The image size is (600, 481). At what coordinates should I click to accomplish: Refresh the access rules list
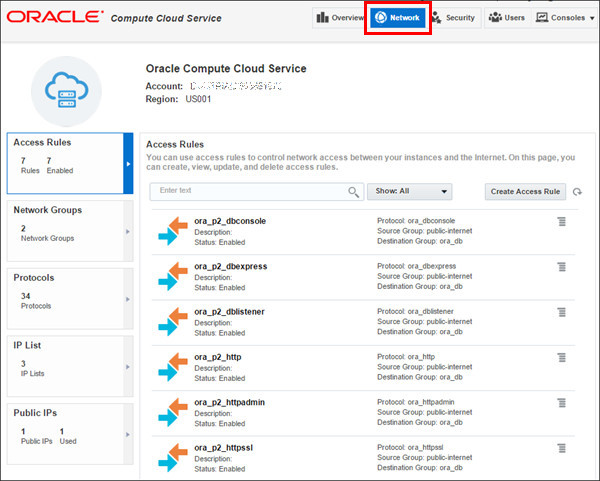577,192
